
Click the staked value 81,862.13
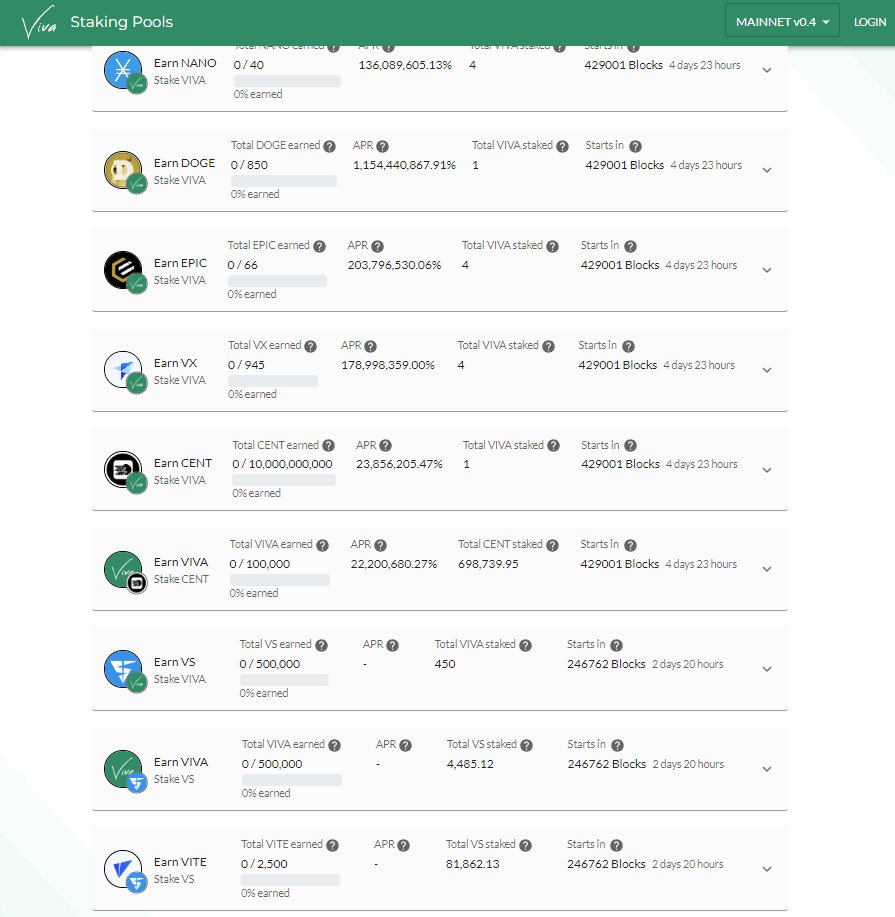click(473, 864)
